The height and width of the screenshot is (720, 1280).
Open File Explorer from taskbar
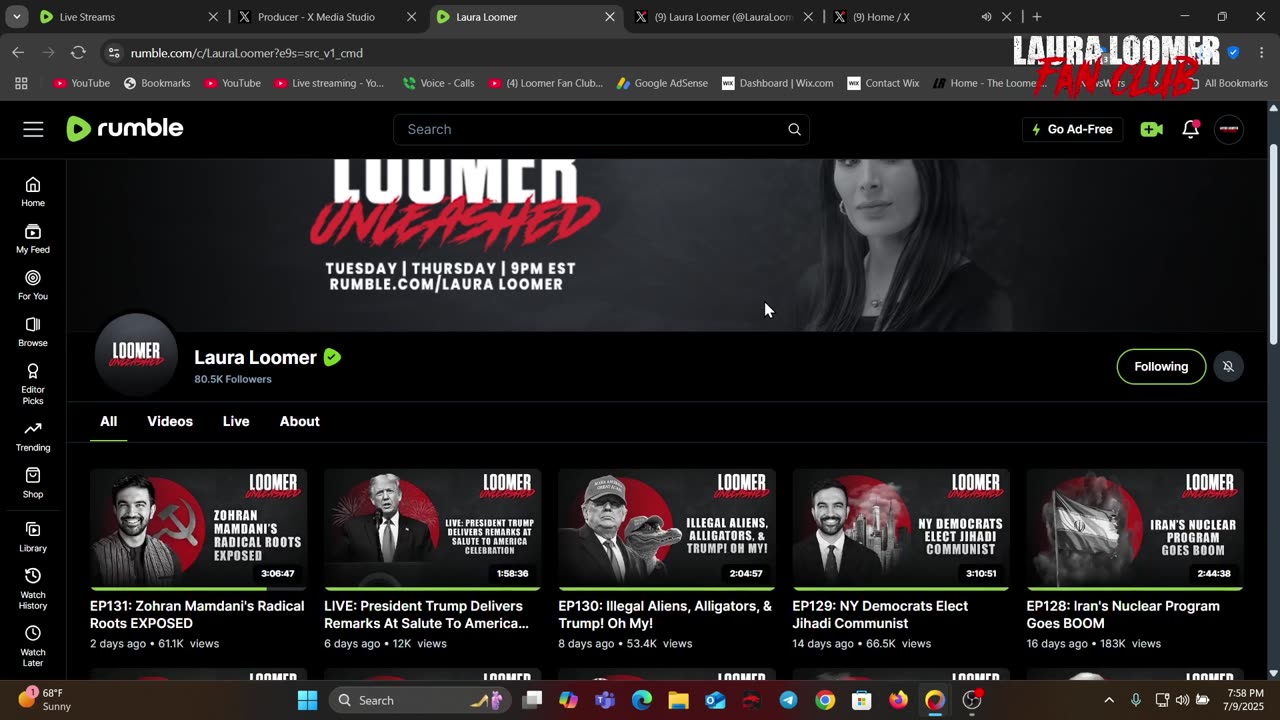tap(678, 700)
